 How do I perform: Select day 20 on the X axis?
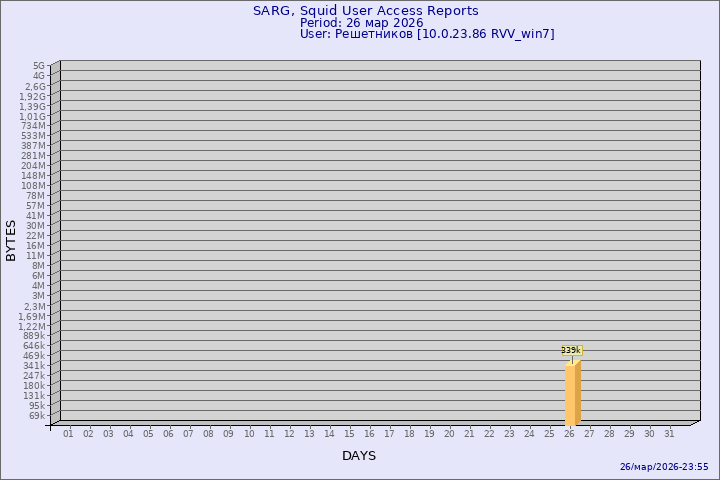(x=449, y=434)
